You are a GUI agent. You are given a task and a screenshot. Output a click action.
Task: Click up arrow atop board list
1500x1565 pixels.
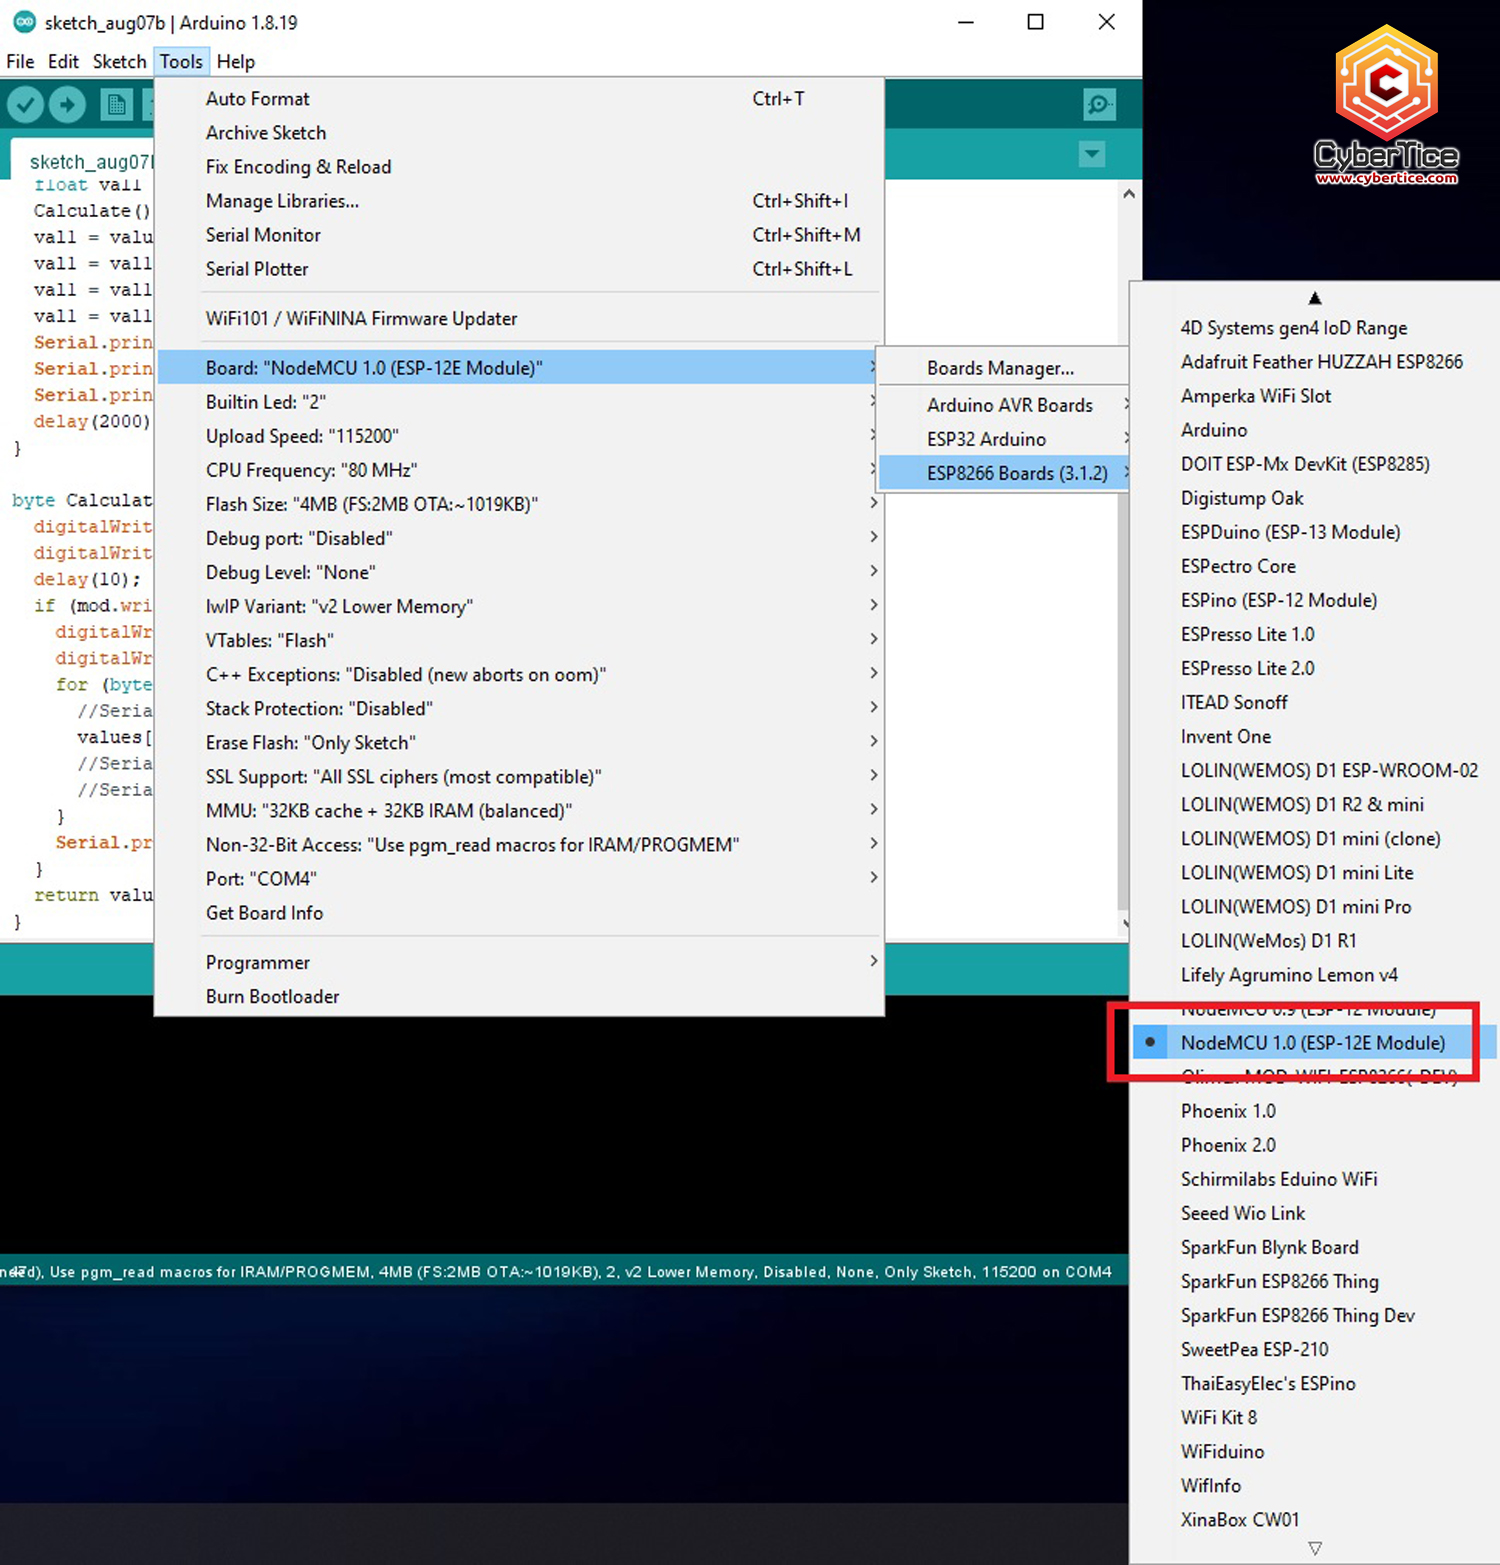pos(1314,298)
